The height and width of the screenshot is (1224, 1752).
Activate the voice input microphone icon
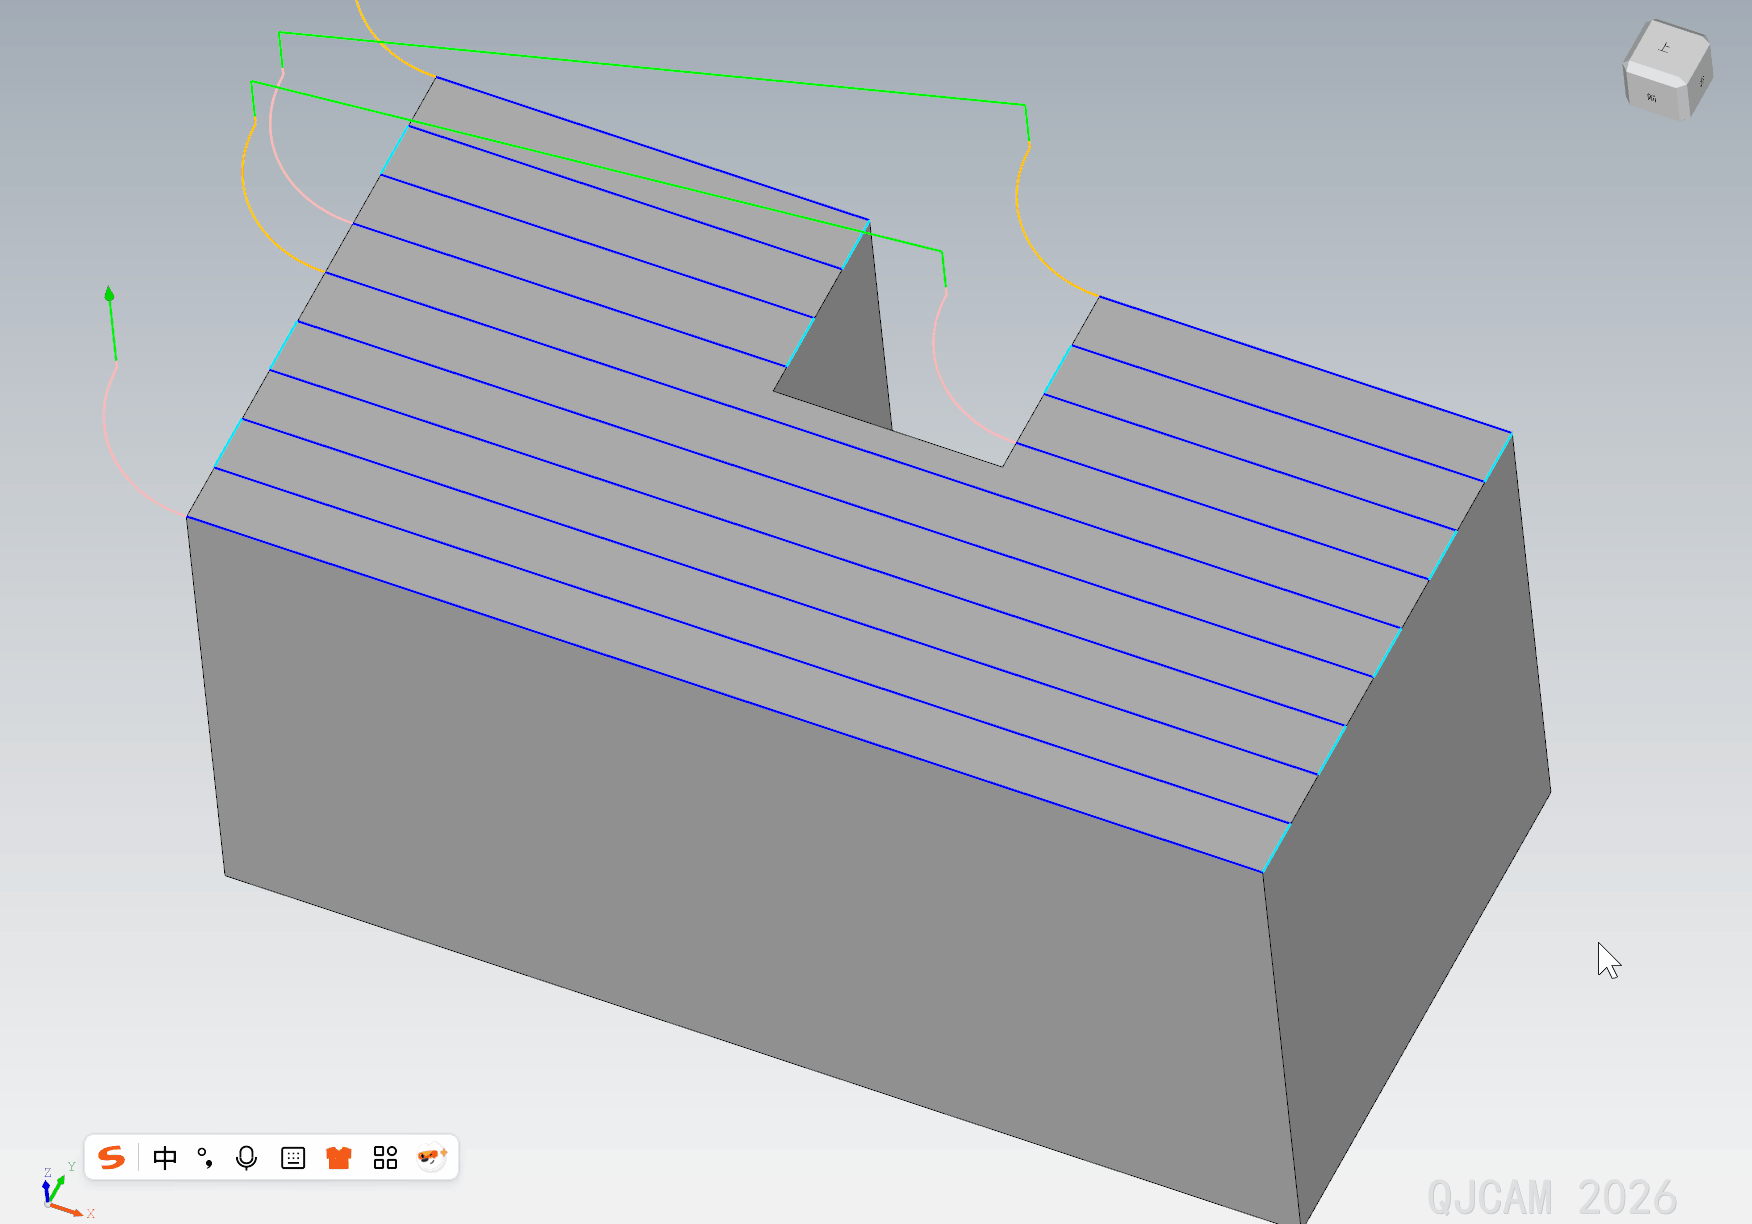tap(246, 1158)
